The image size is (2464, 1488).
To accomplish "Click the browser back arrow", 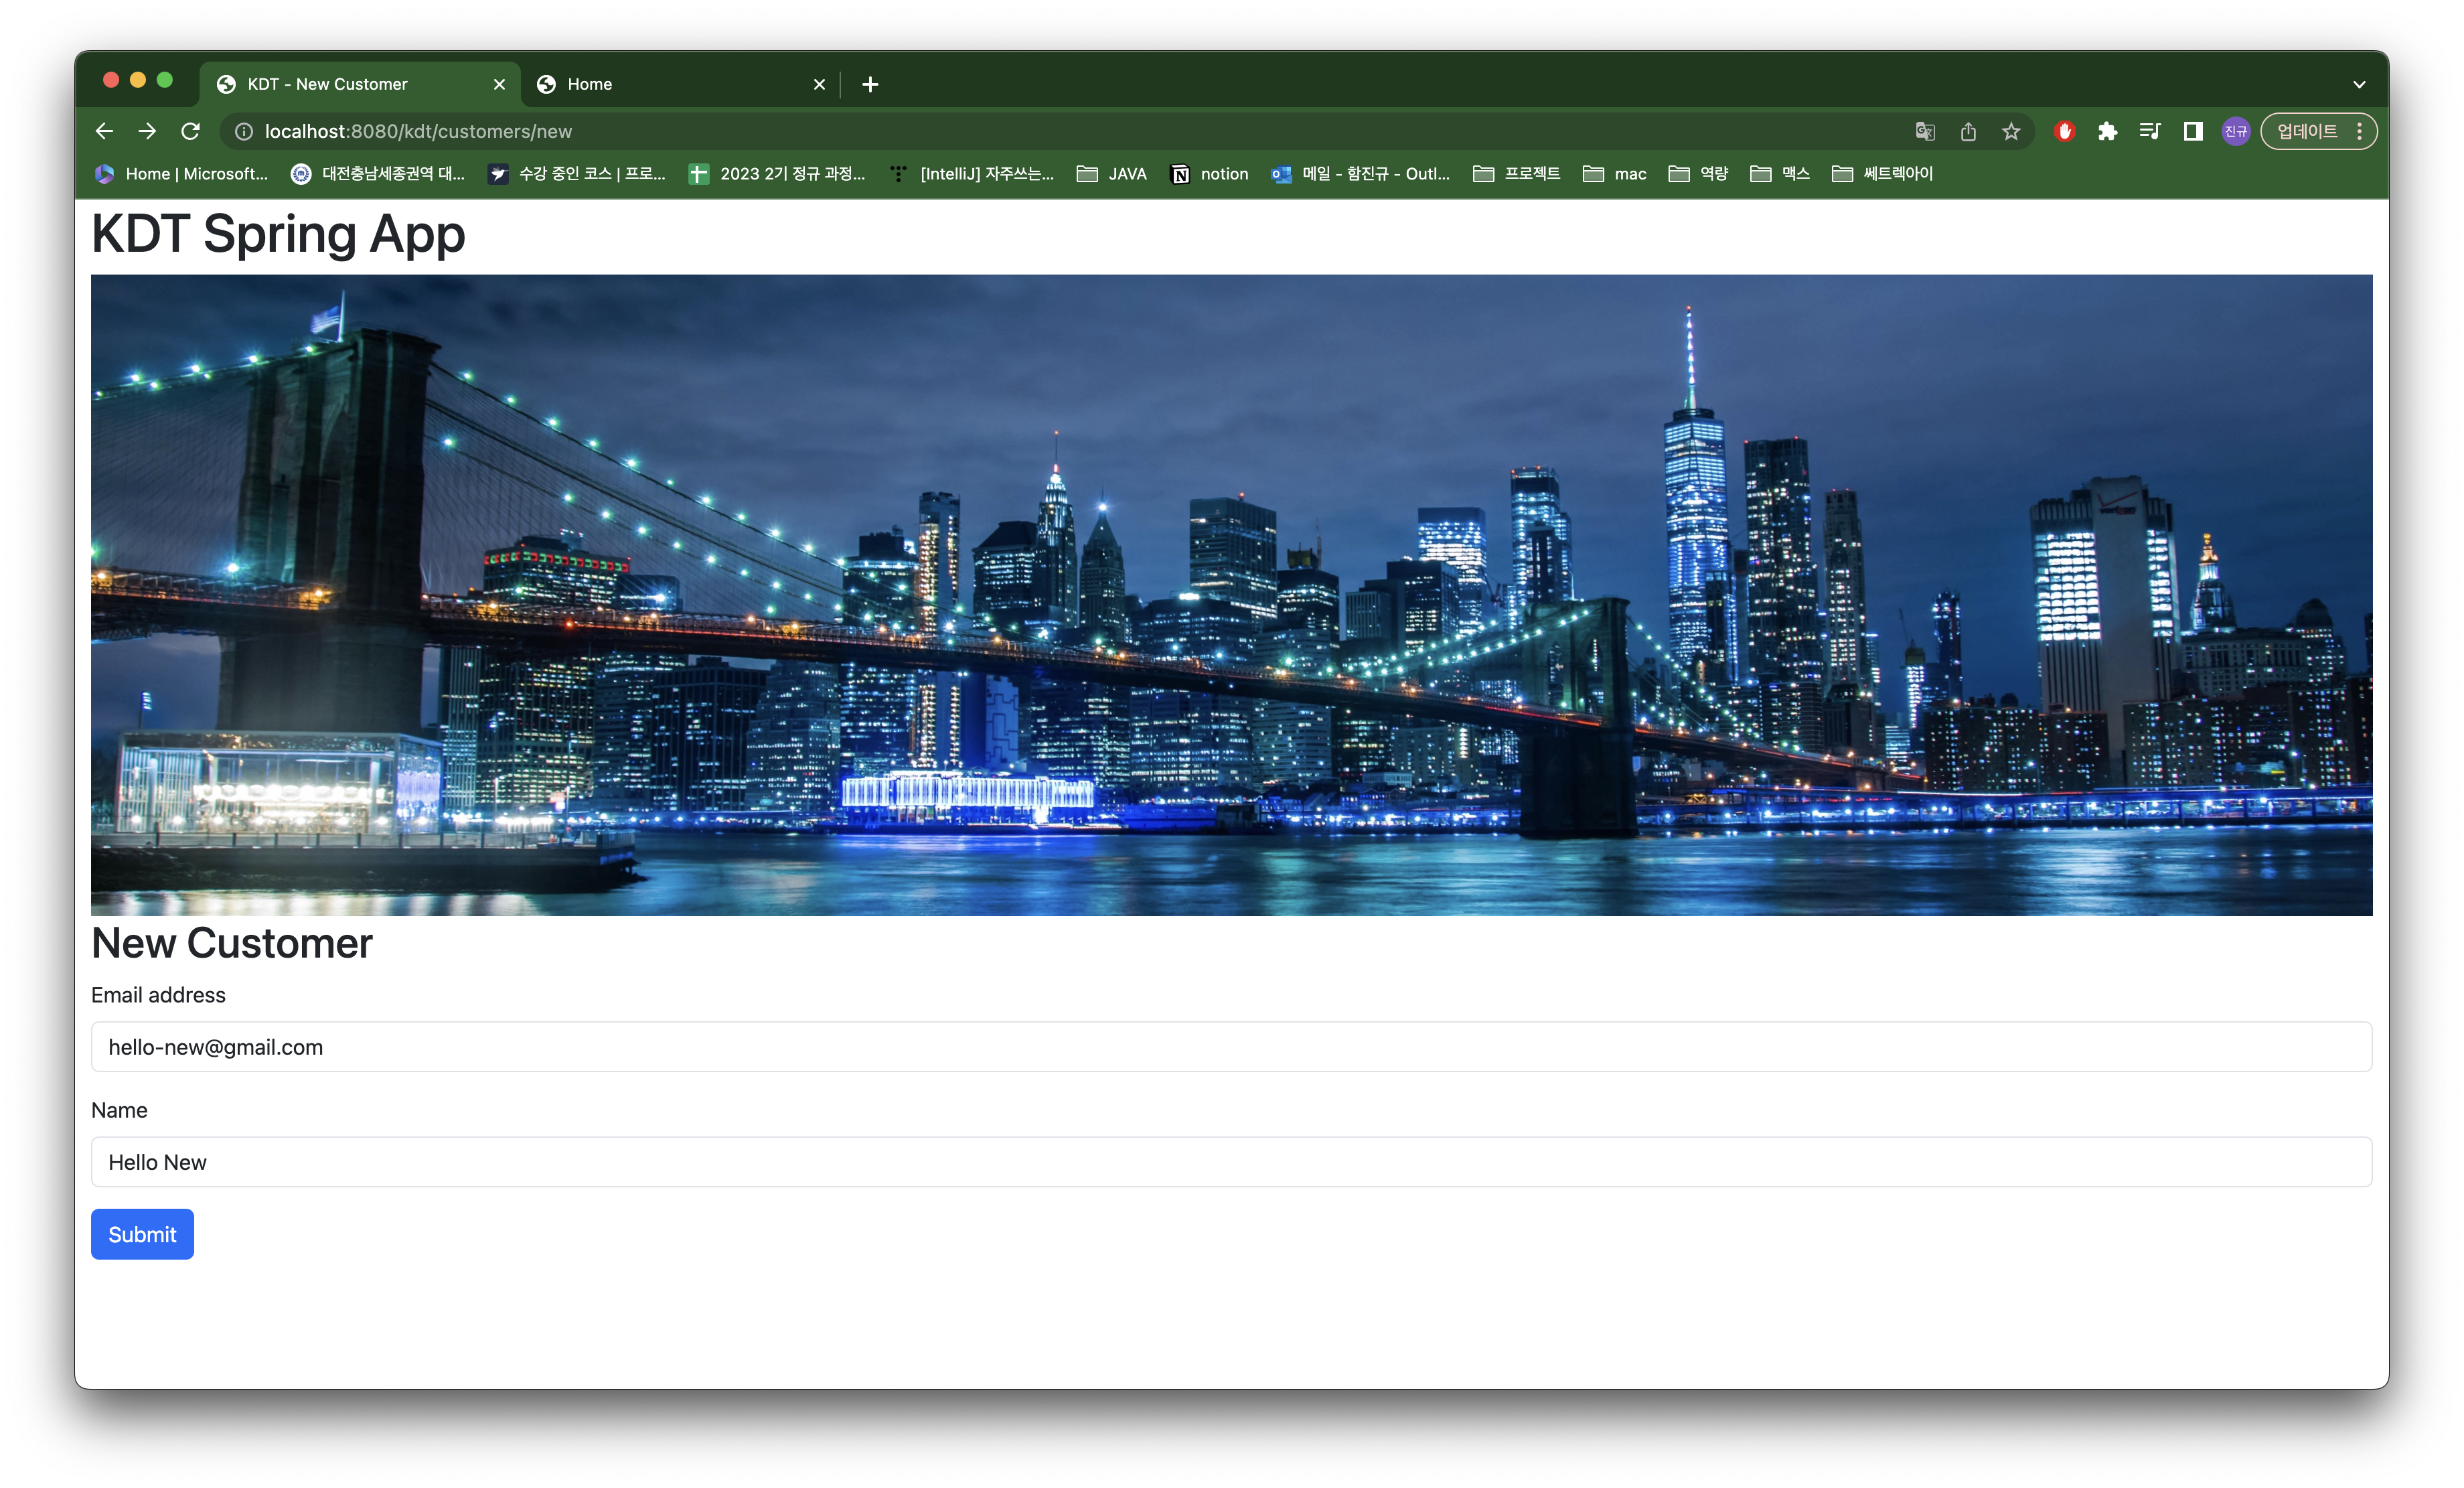I will pos(104,131).
